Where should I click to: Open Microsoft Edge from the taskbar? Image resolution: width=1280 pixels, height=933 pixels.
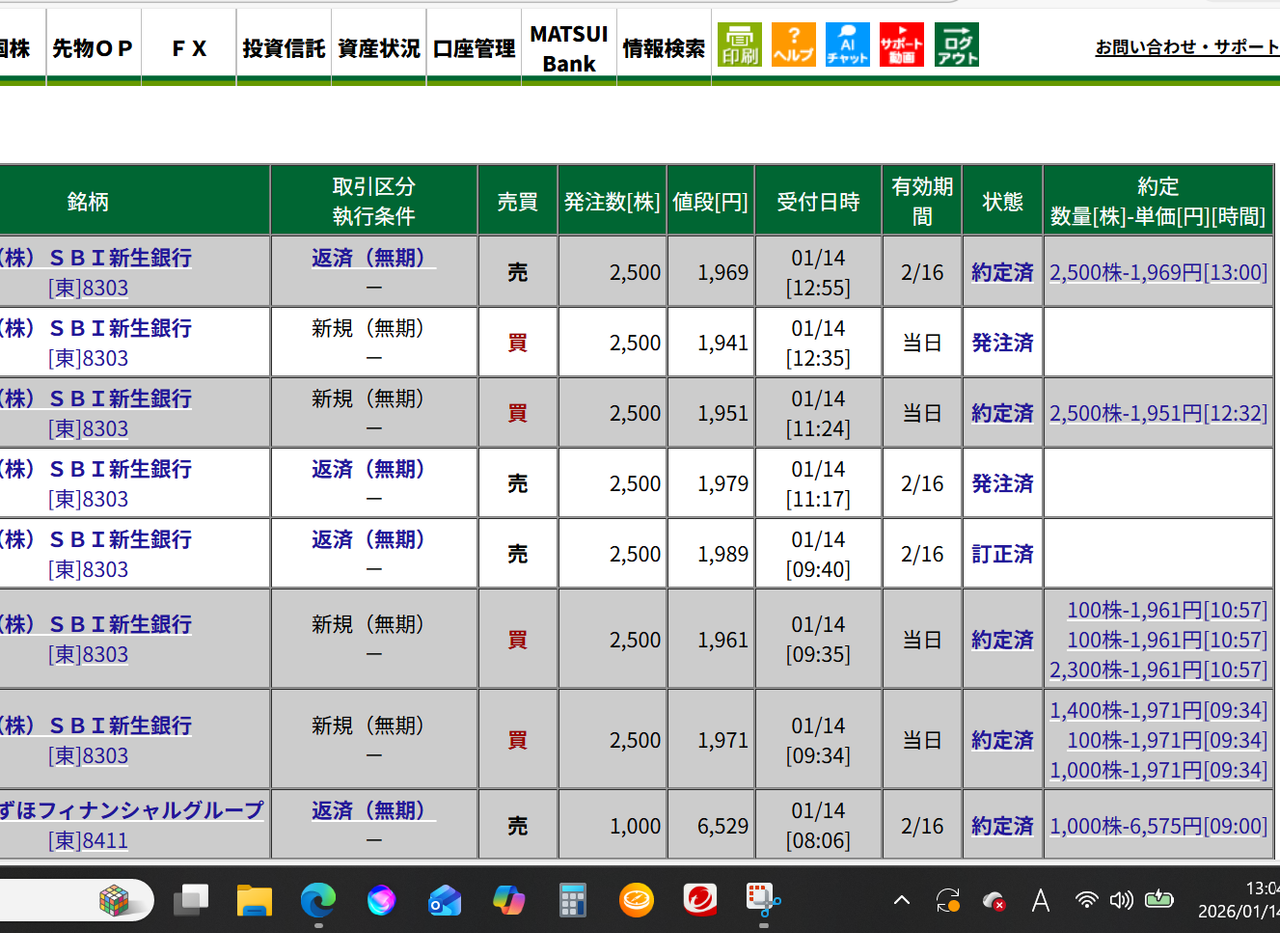coord(318,901)
